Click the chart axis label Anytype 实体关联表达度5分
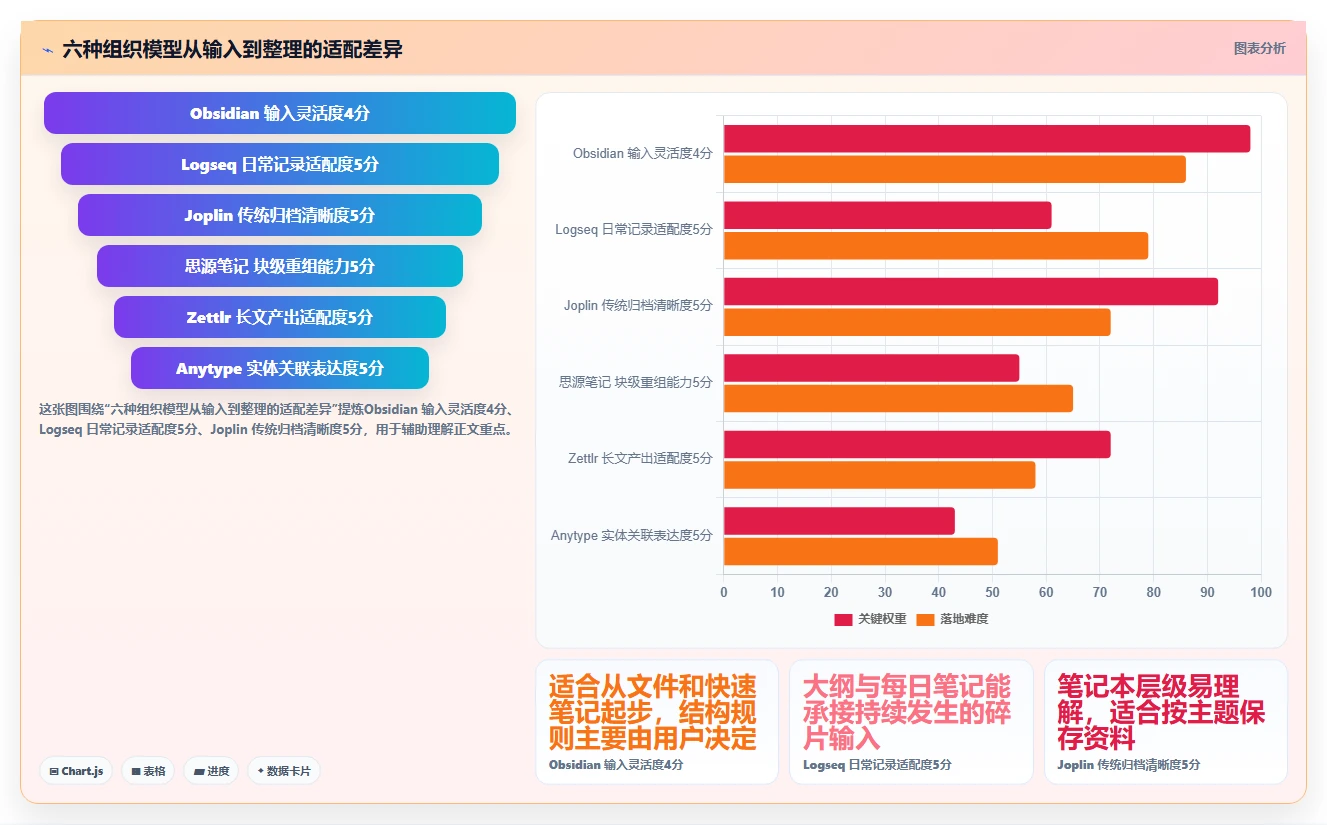Image resolution: width=1327 pixels, height=825 pixels. point(632,536)
